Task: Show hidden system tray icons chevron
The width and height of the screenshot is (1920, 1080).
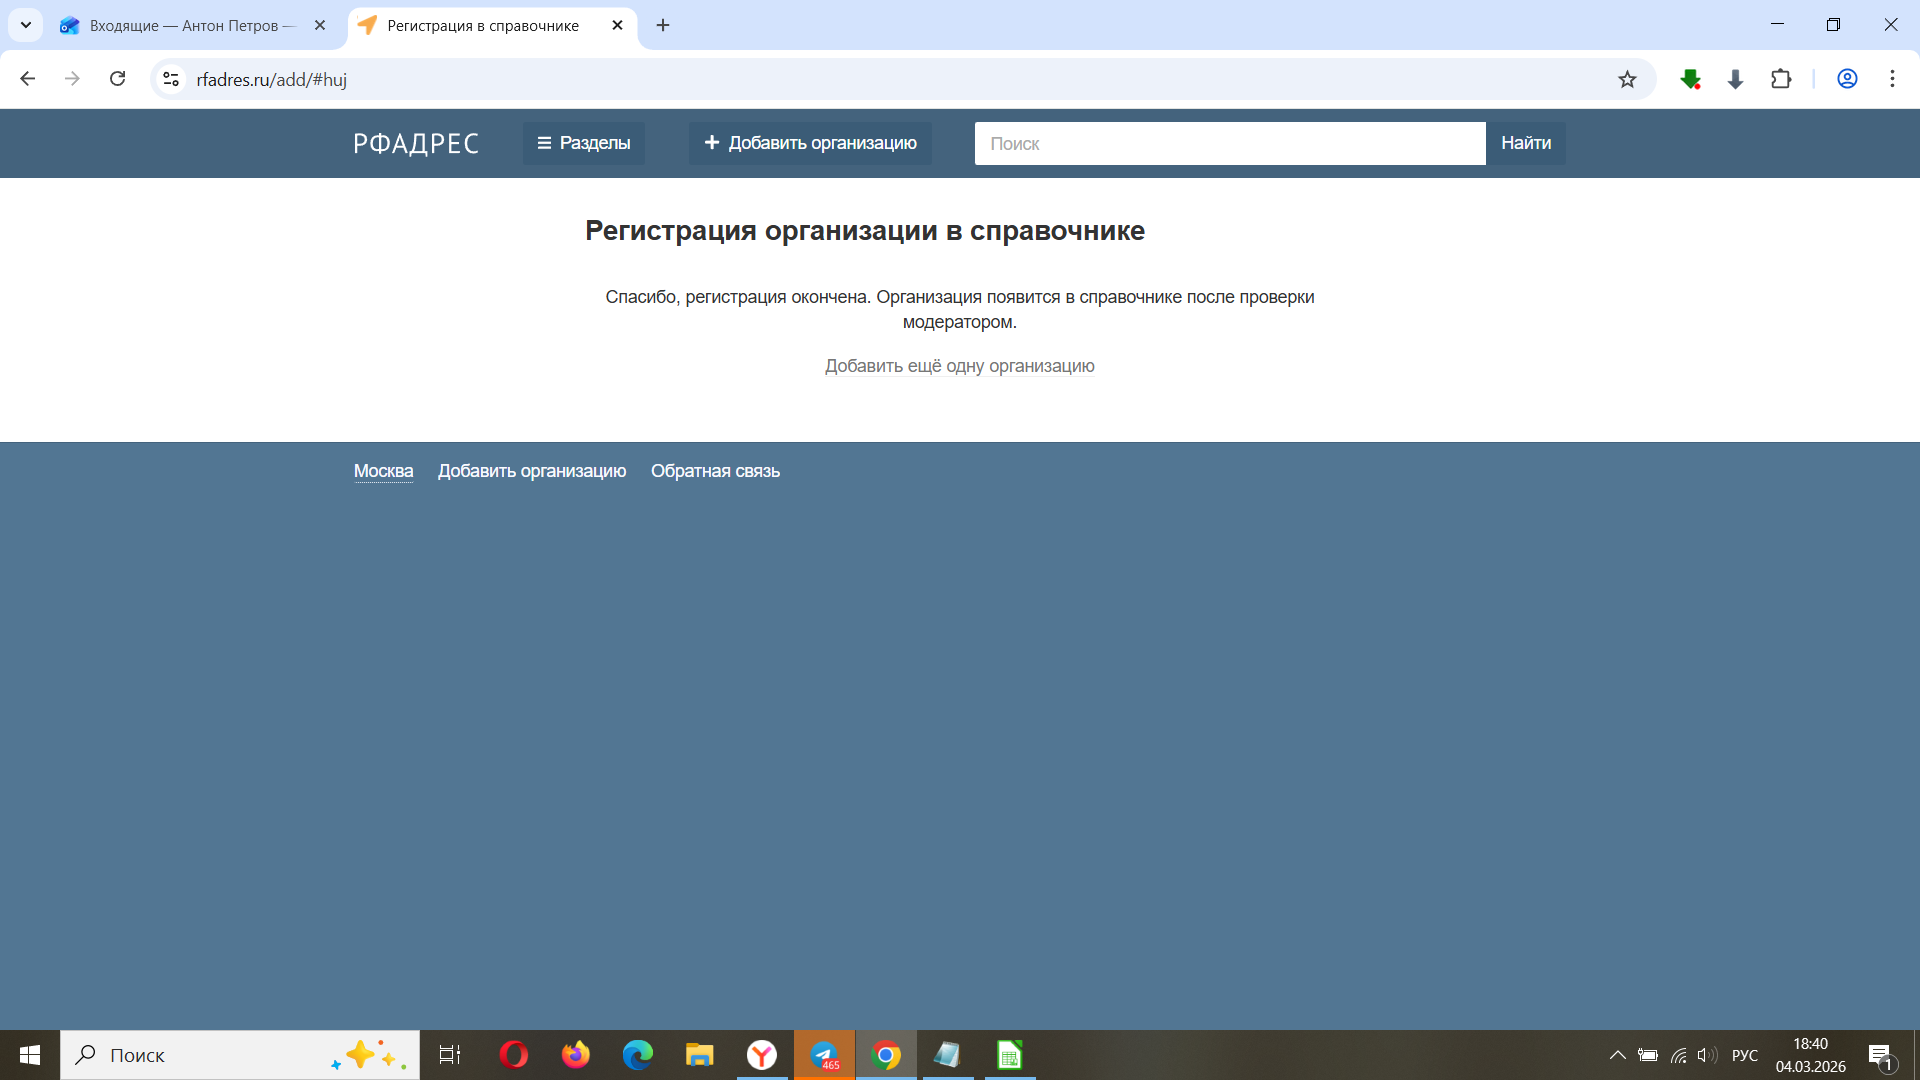Action: point(1617,1055)
